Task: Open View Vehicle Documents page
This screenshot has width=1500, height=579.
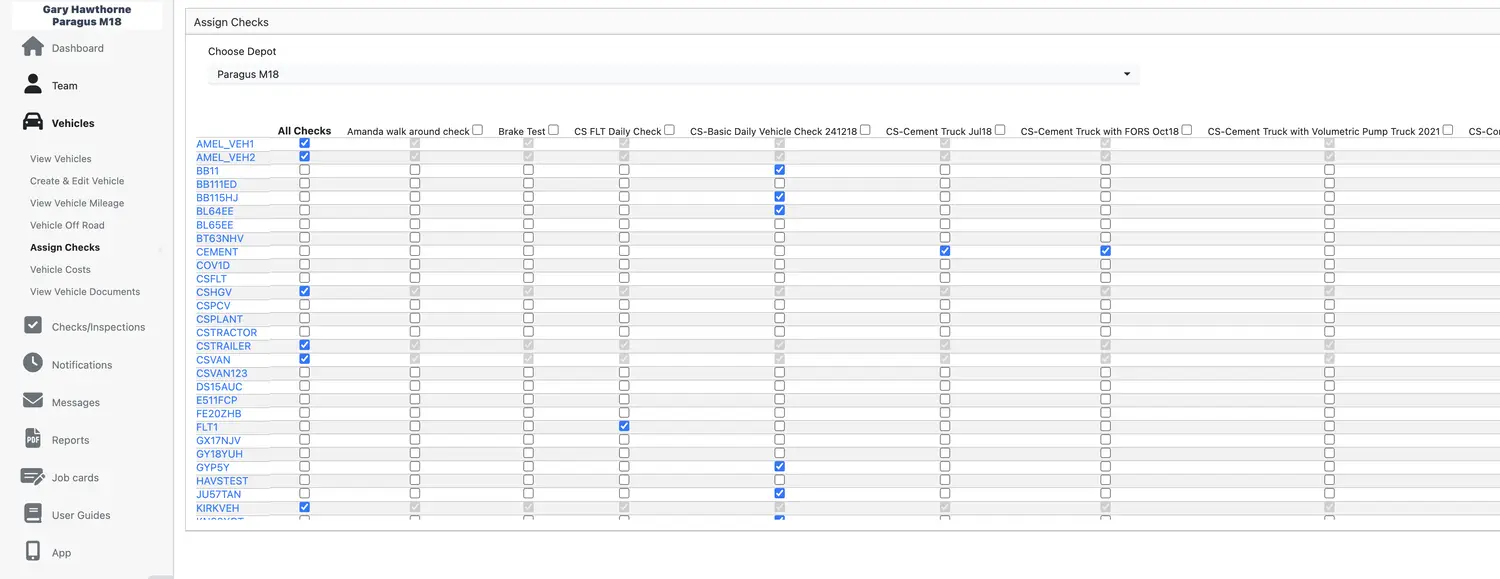Action: tap(85, 292)
